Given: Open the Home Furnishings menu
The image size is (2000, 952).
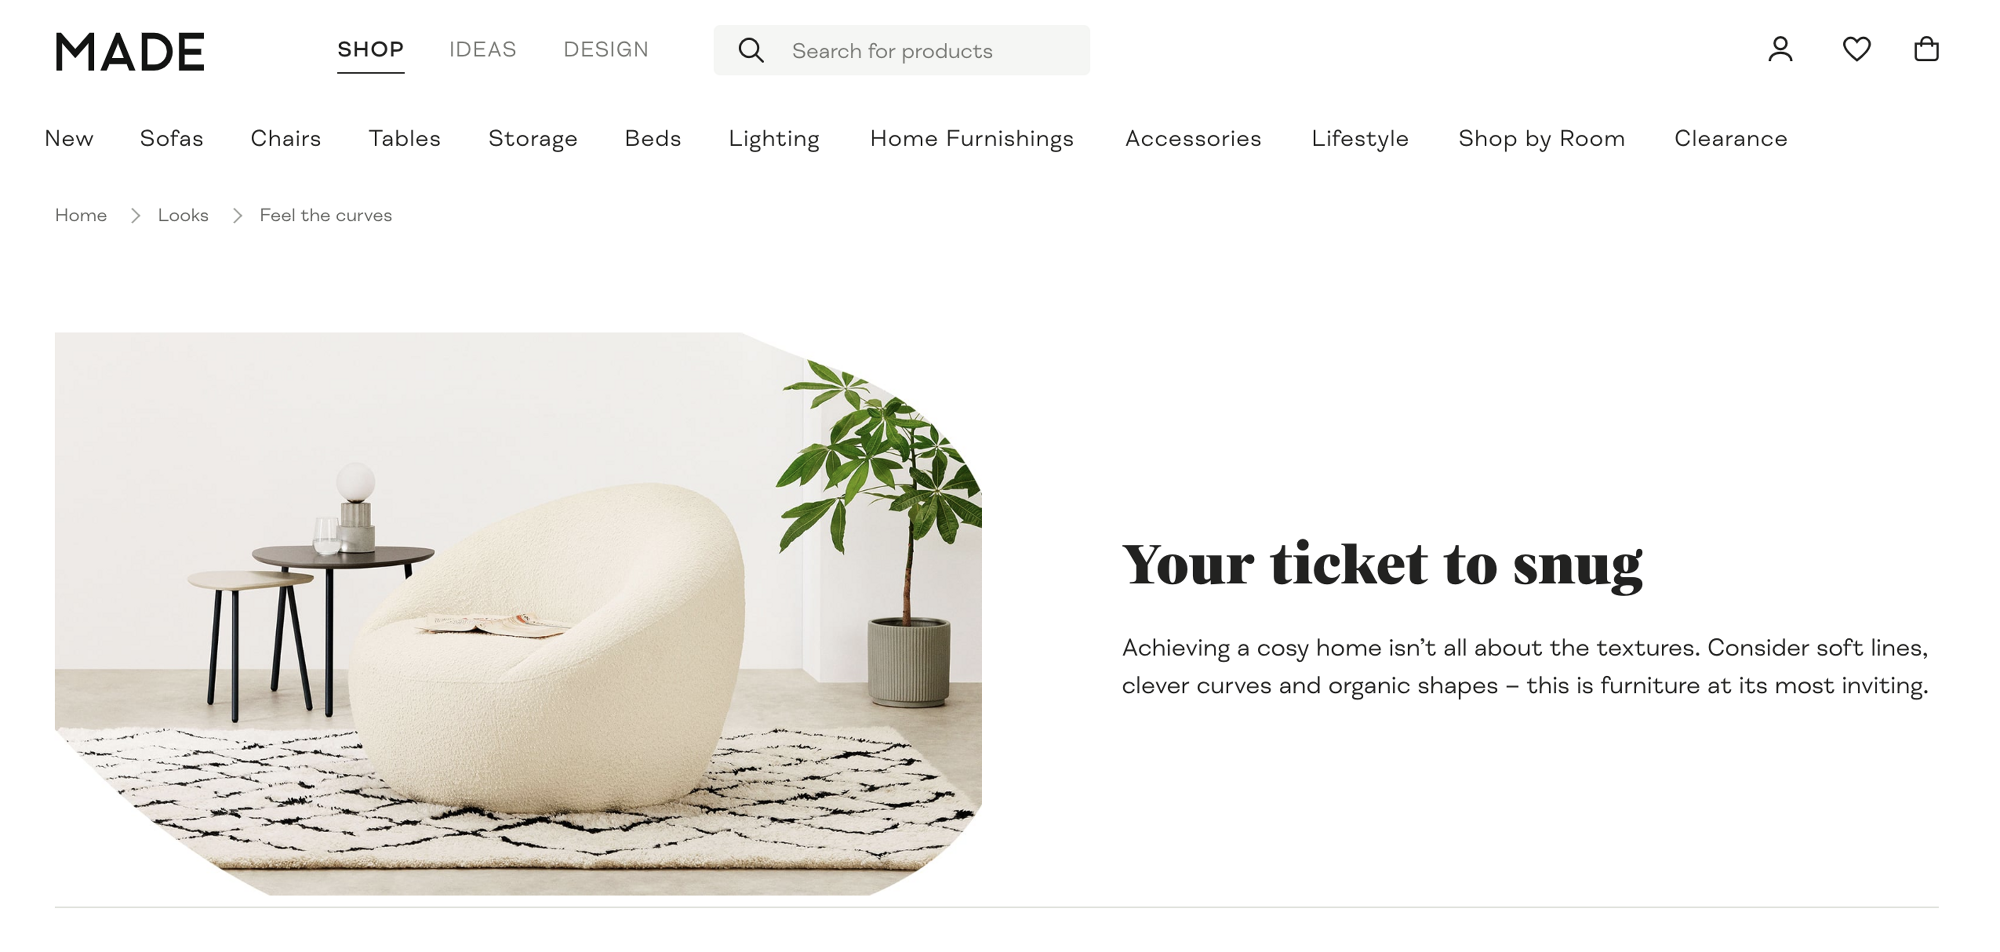Looking at the screenshot, I should point(971,139).
